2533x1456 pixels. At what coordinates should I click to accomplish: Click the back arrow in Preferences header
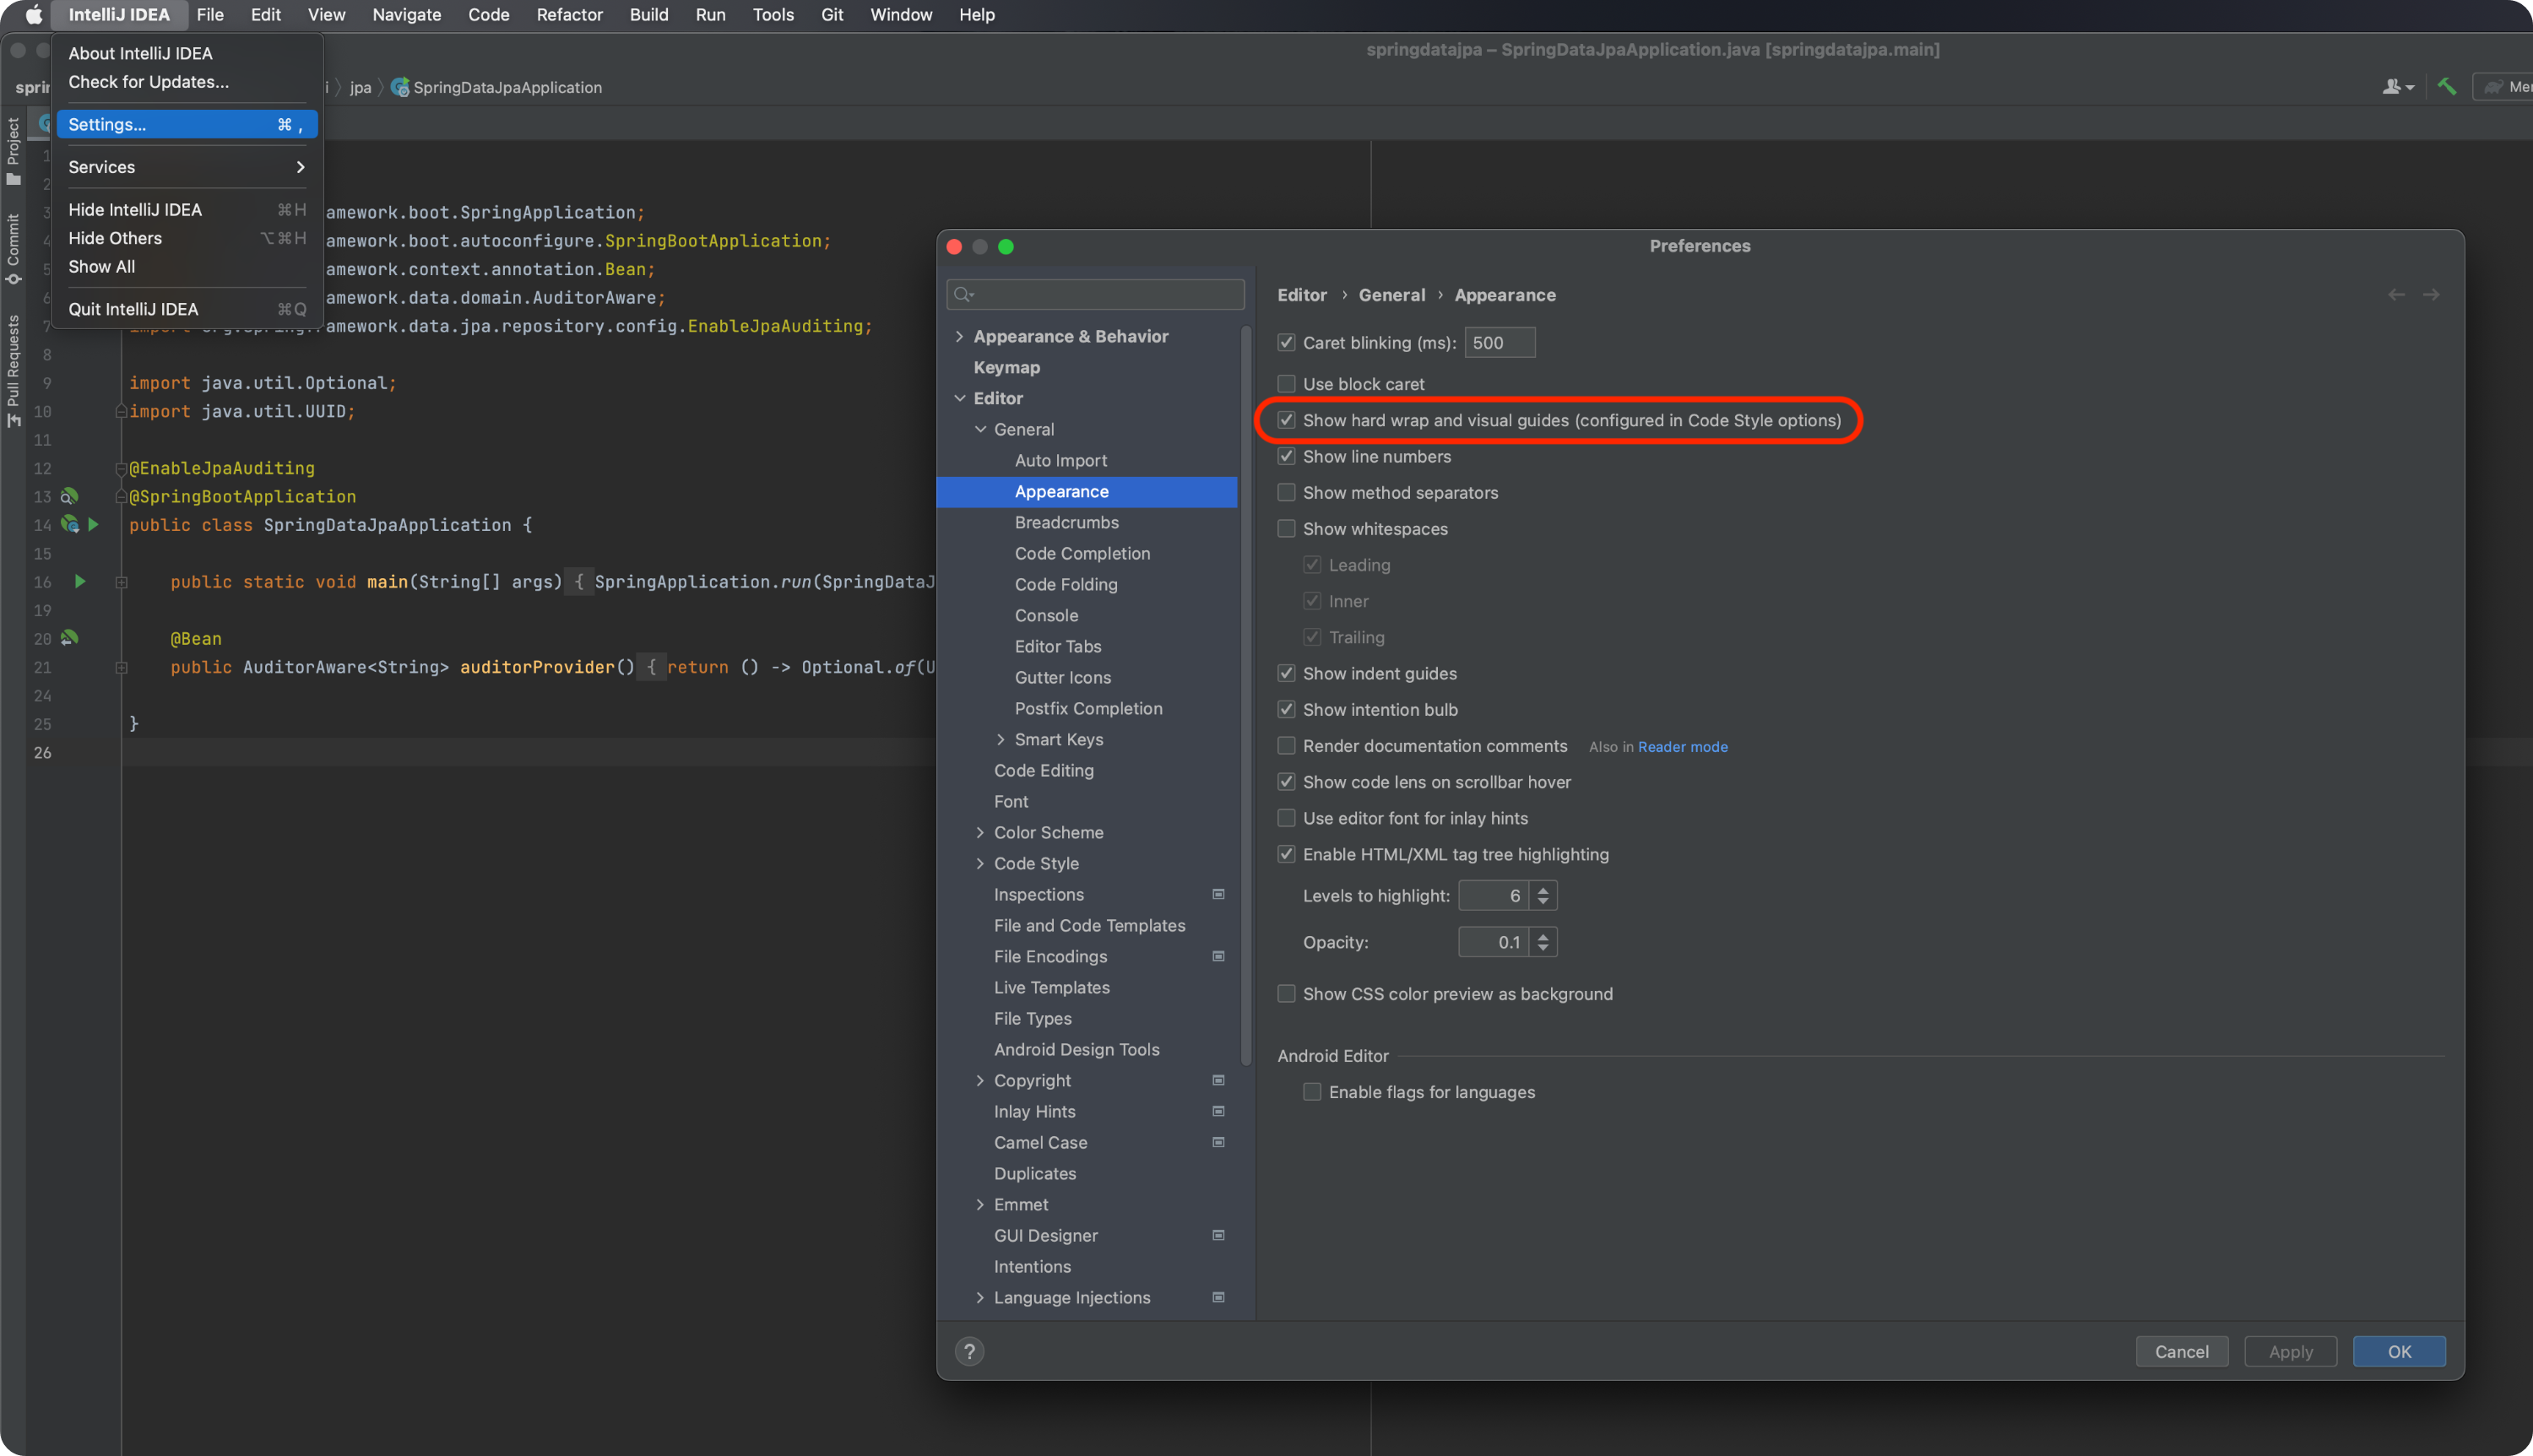tap(2396, 295)
